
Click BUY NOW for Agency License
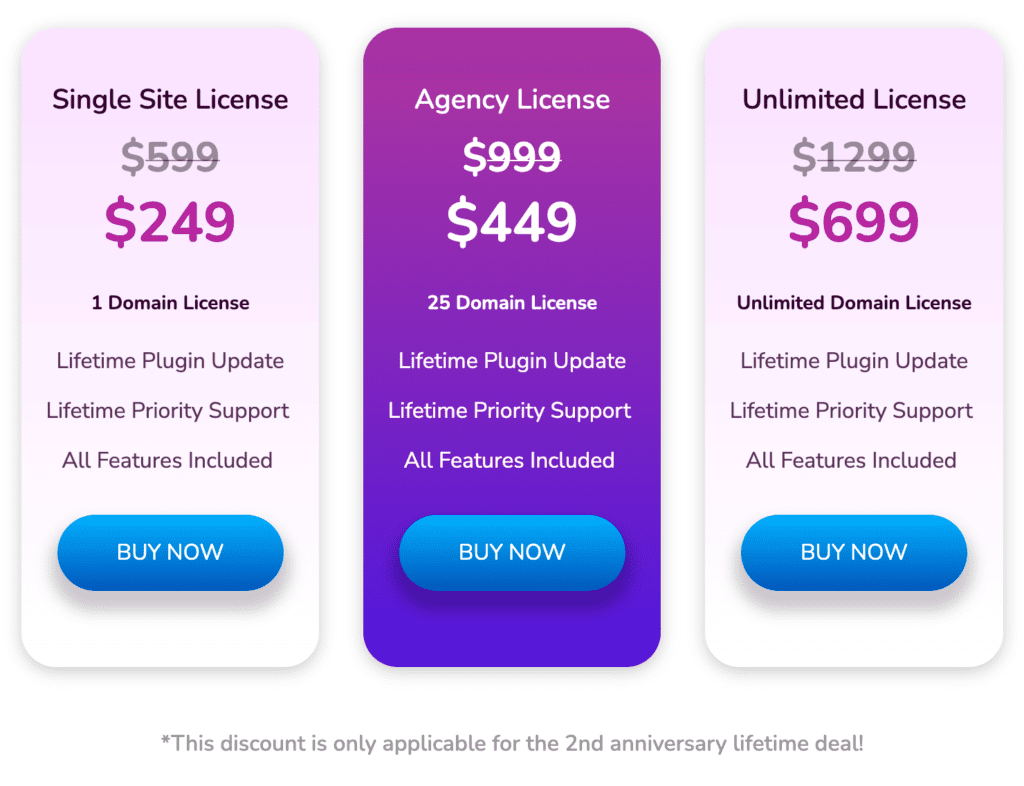tap(512, 552)
